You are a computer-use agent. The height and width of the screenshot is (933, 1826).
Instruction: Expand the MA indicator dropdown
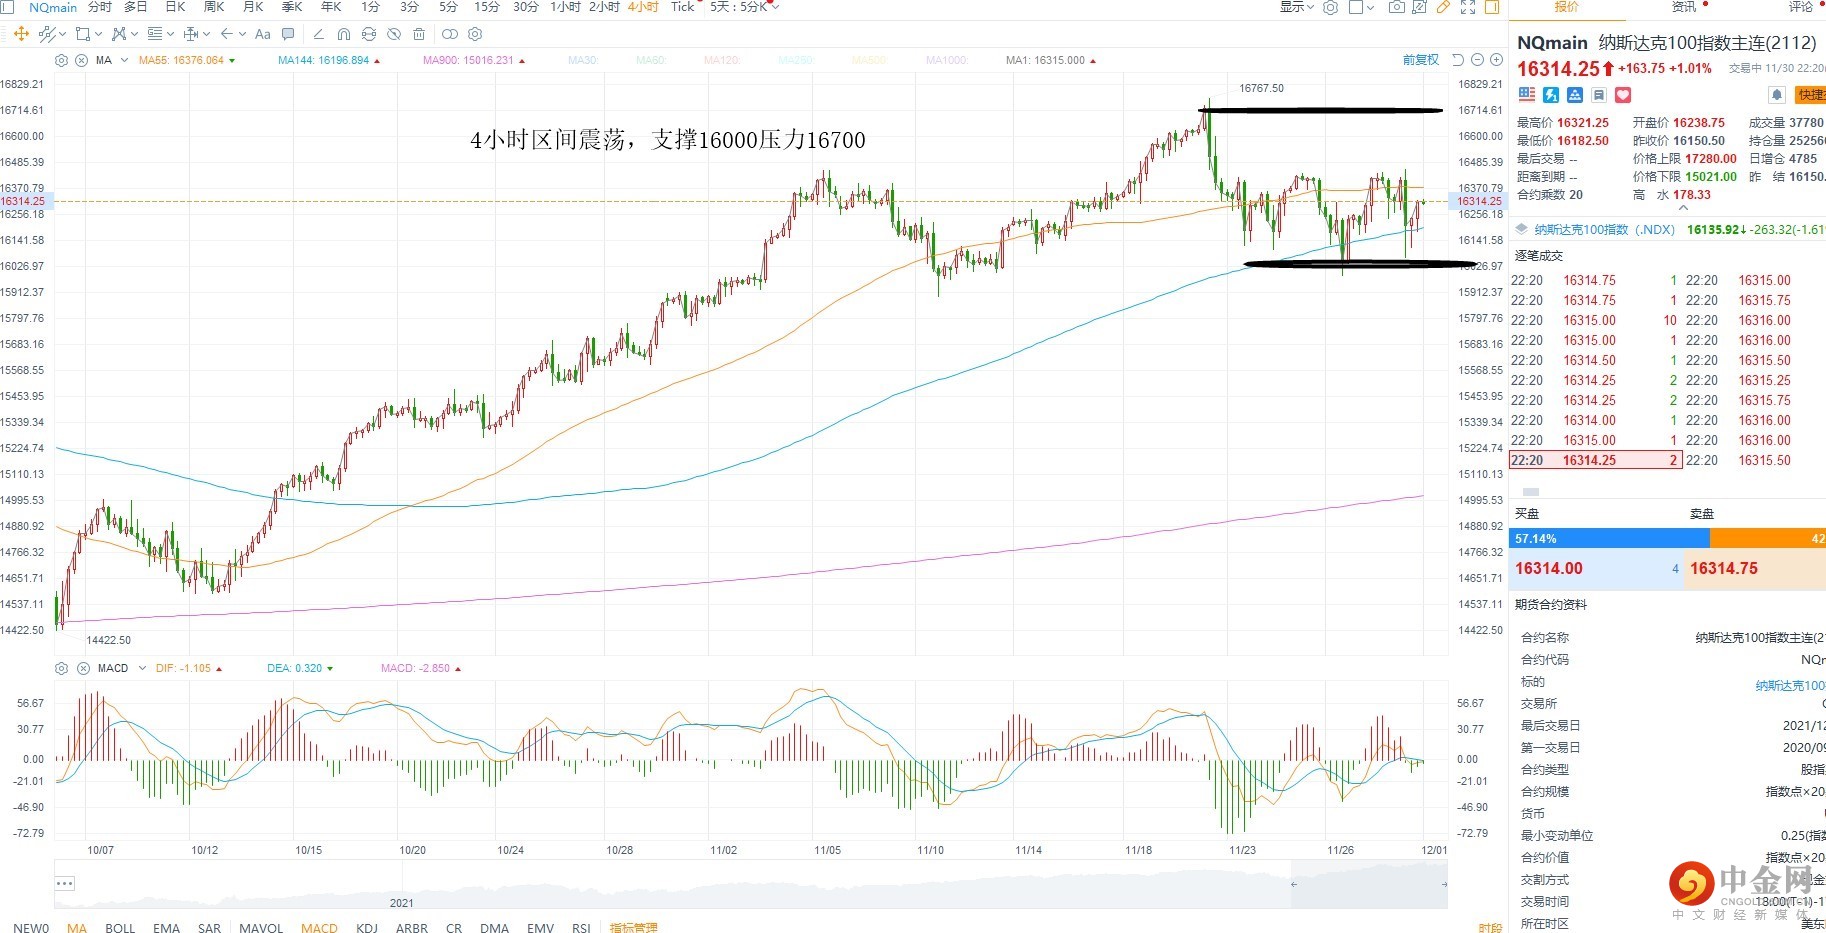click(124, 60)
